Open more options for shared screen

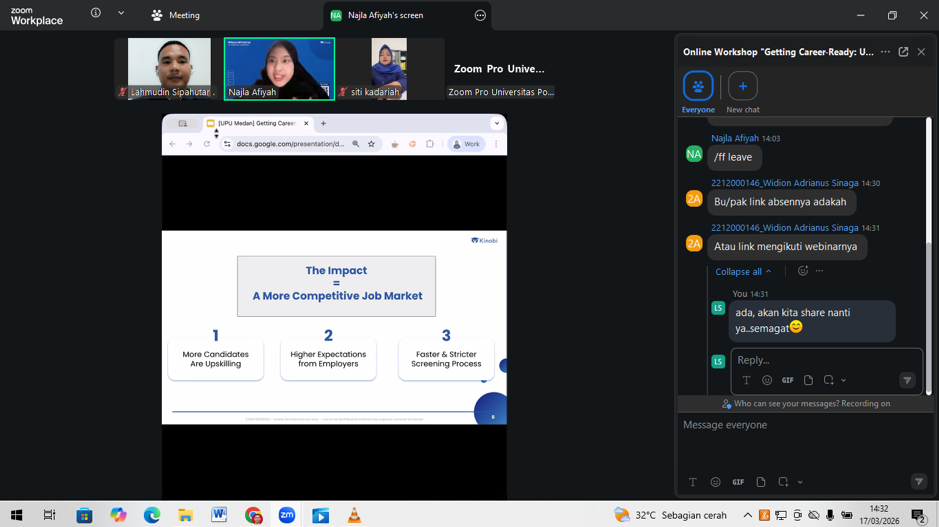coord(480,15)
